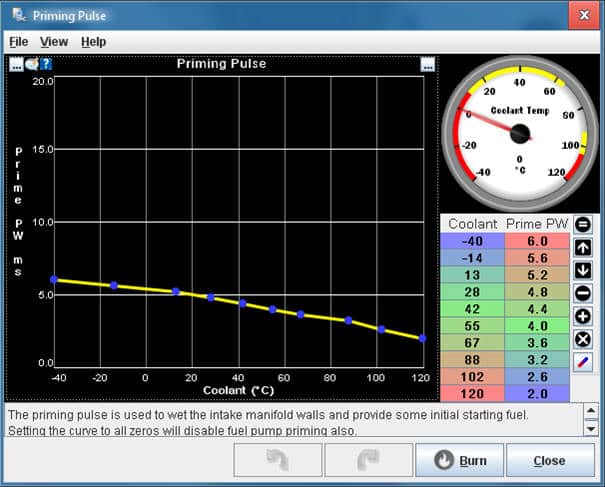
Task: Open the Help menu
Action: tap(94, 42)
